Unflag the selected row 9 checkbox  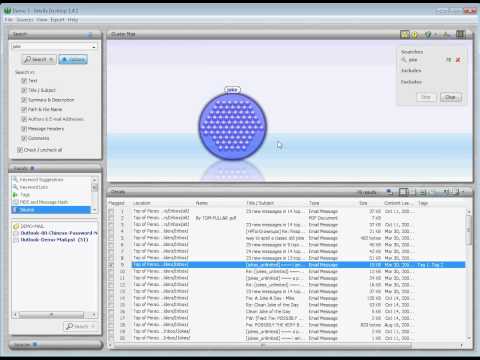coord(111,265)
